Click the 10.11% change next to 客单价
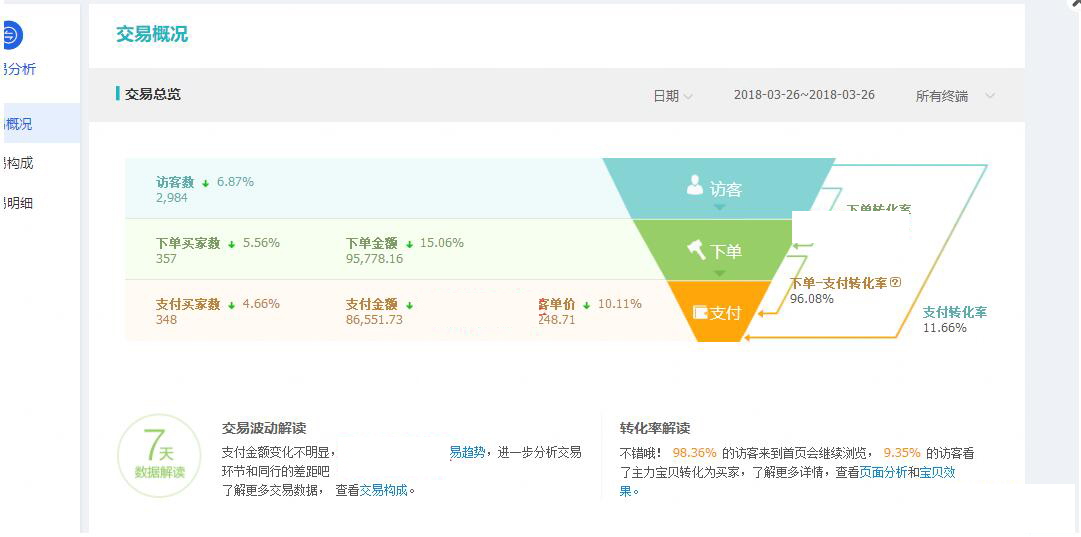 [620, 303]
